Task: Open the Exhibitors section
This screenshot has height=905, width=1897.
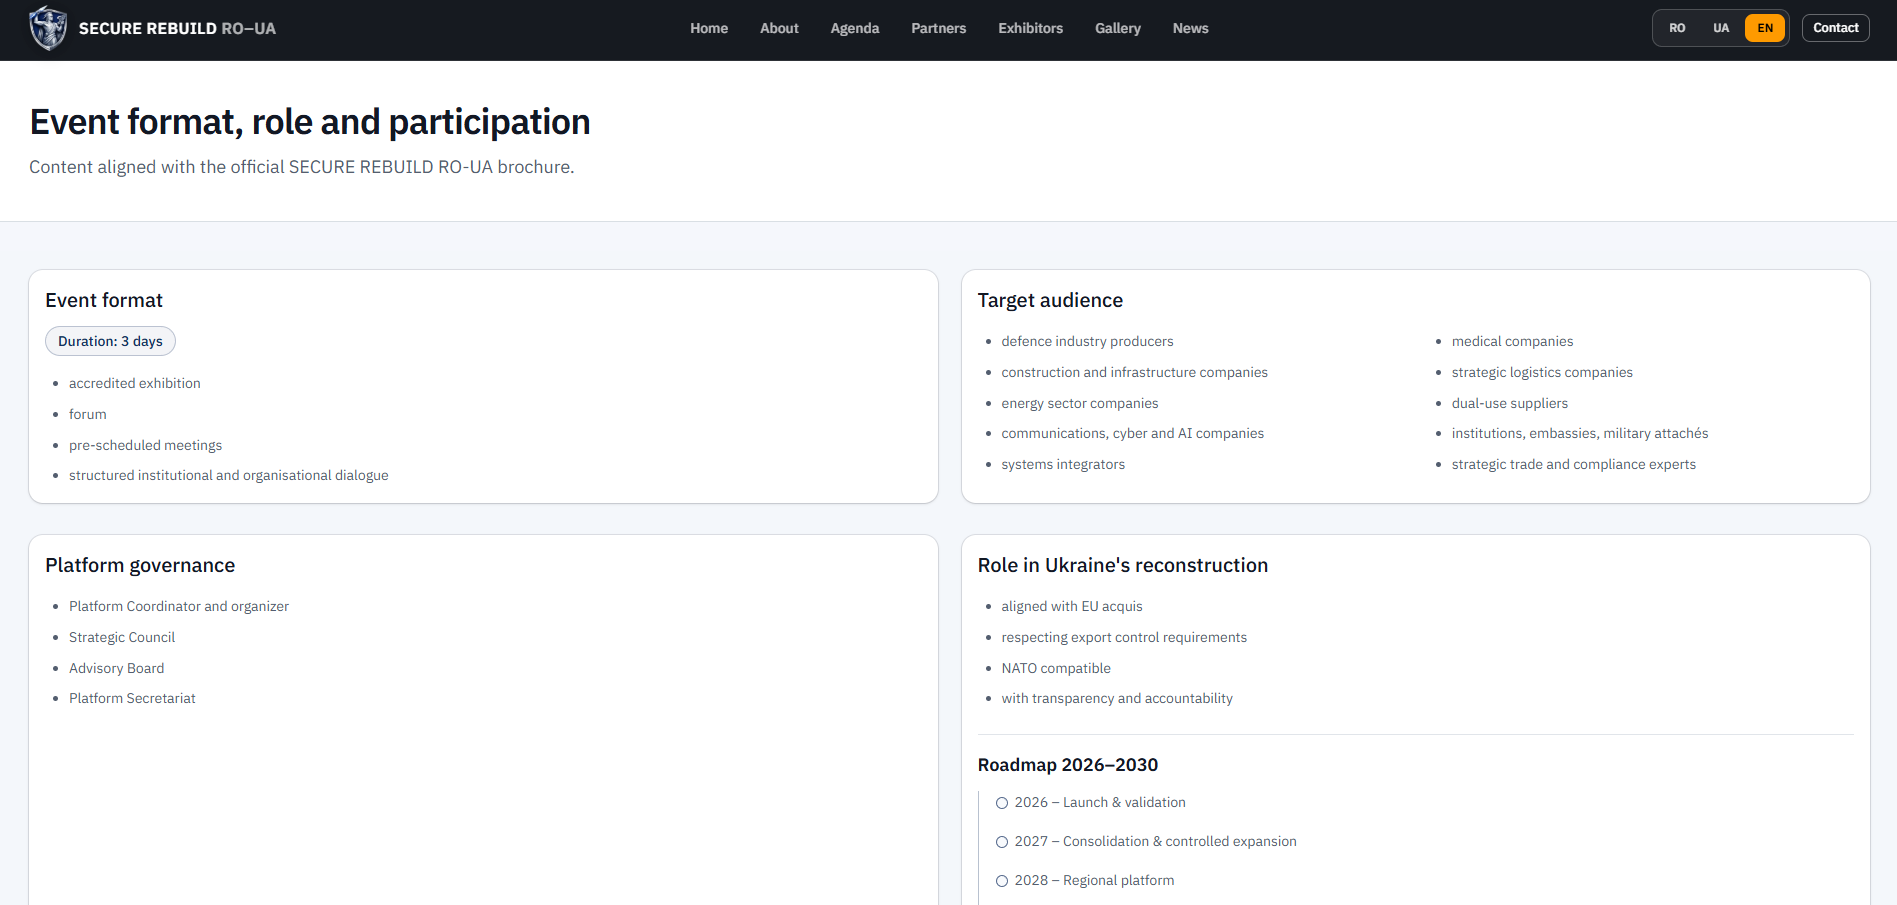Action: [1031, 28]
